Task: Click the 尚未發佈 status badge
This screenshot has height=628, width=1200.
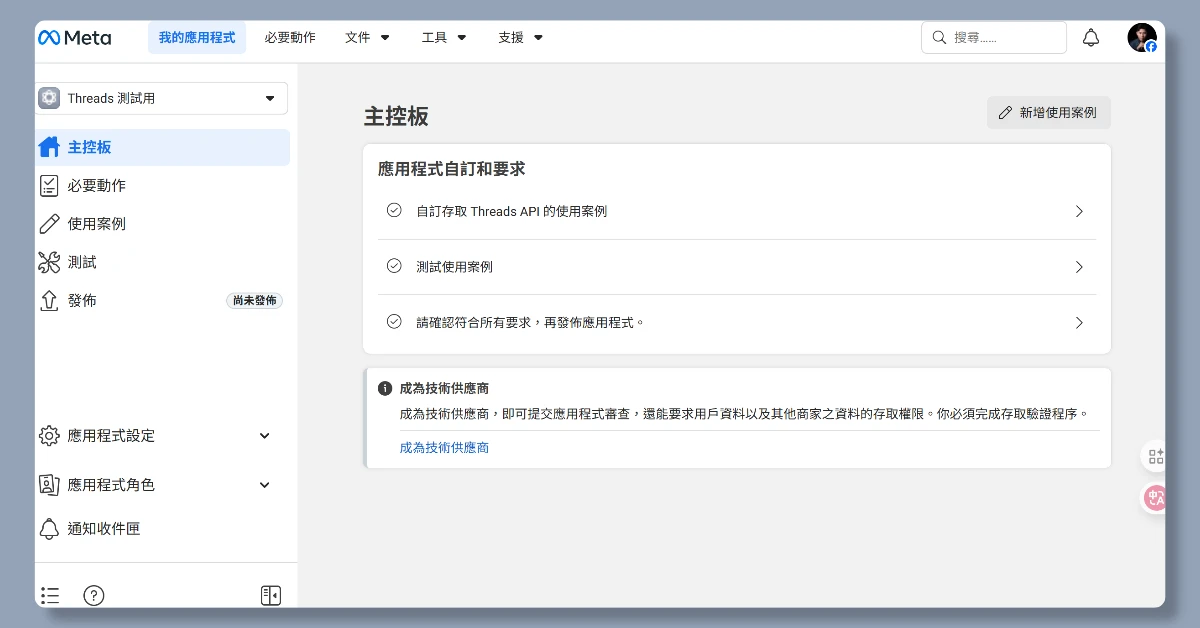Action: [x=254, y=300]
